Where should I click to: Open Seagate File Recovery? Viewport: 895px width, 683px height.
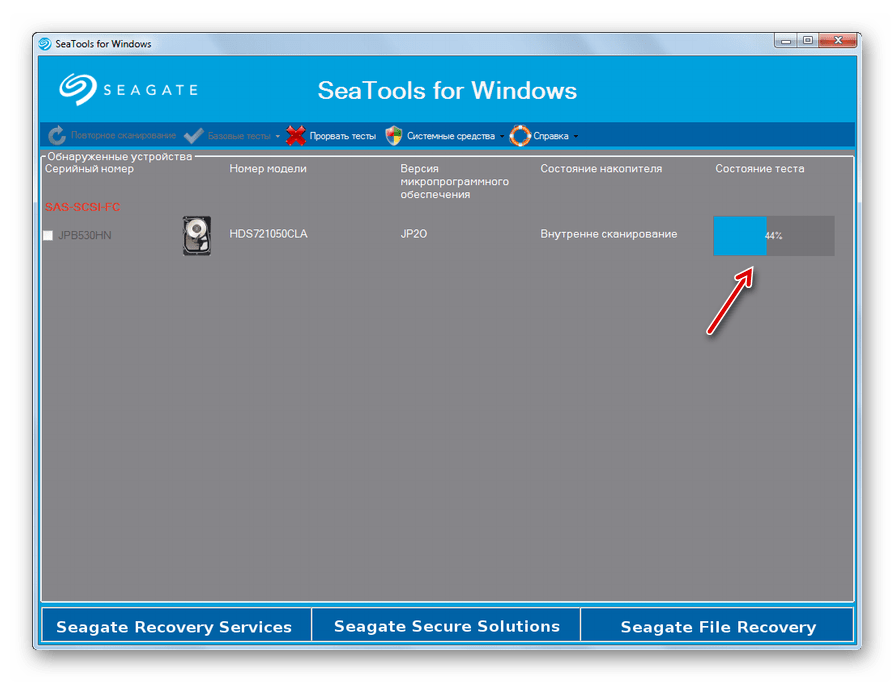(718, 627)
